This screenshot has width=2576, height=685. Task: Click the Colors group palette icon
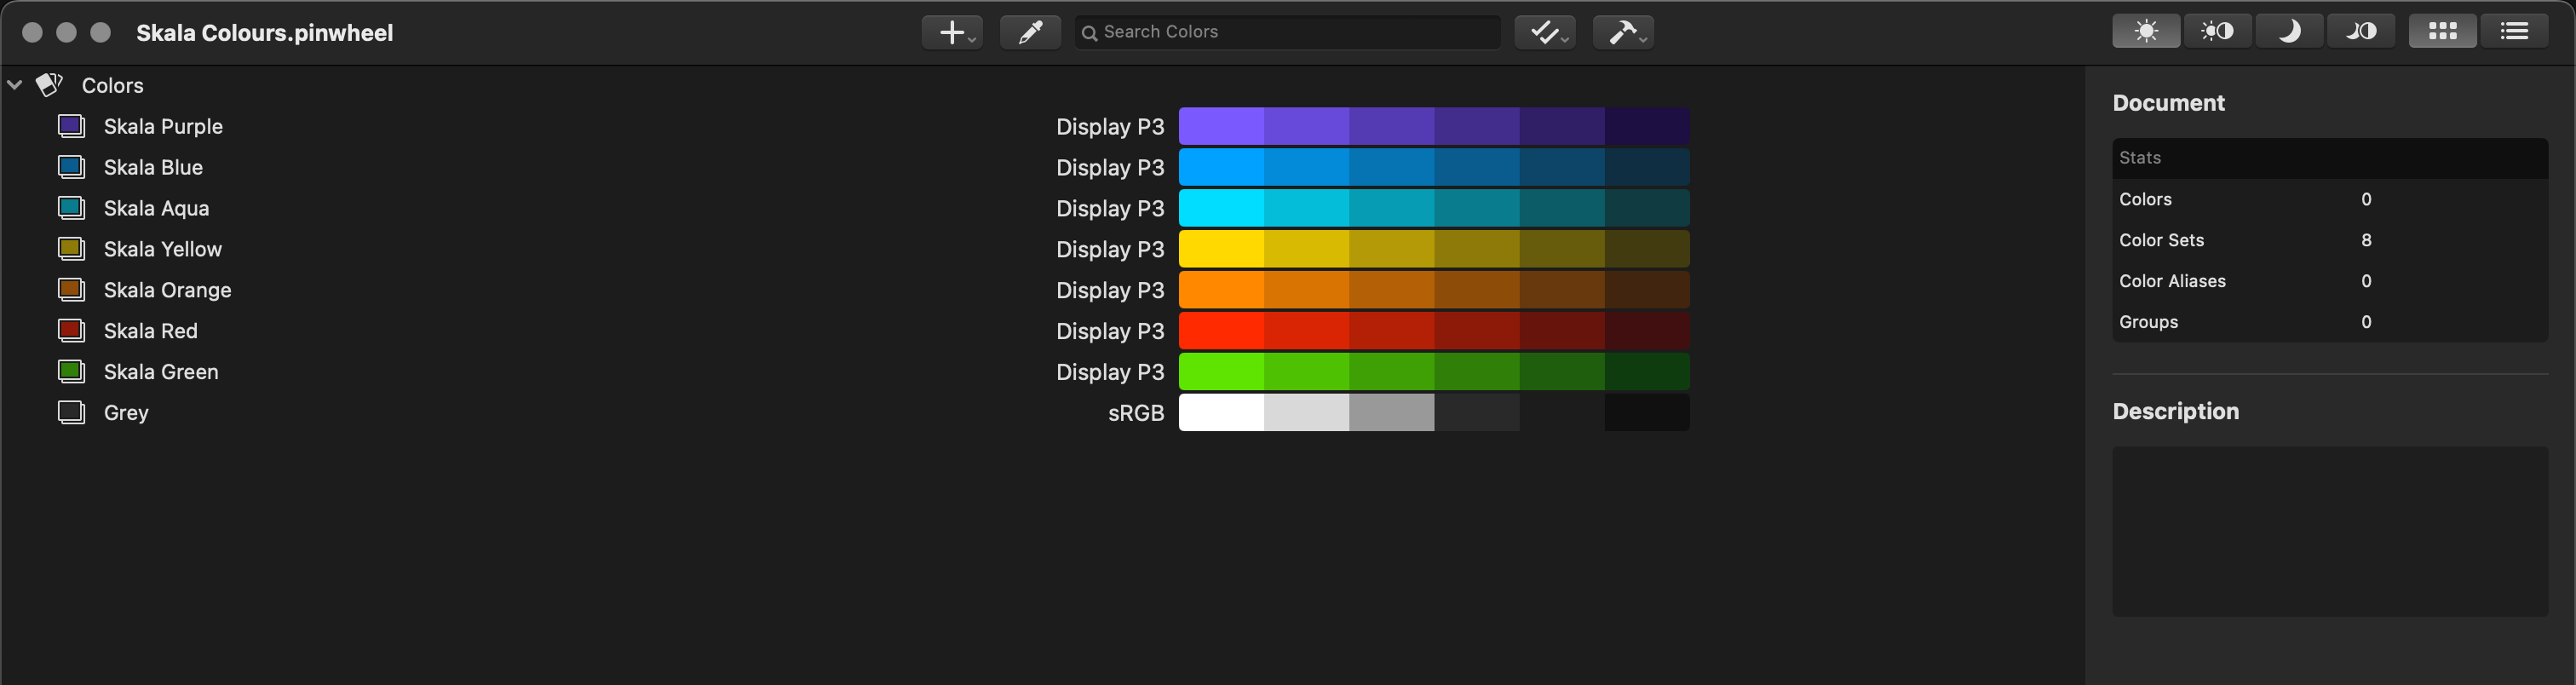pyautogui.click(x=49, y=85)
